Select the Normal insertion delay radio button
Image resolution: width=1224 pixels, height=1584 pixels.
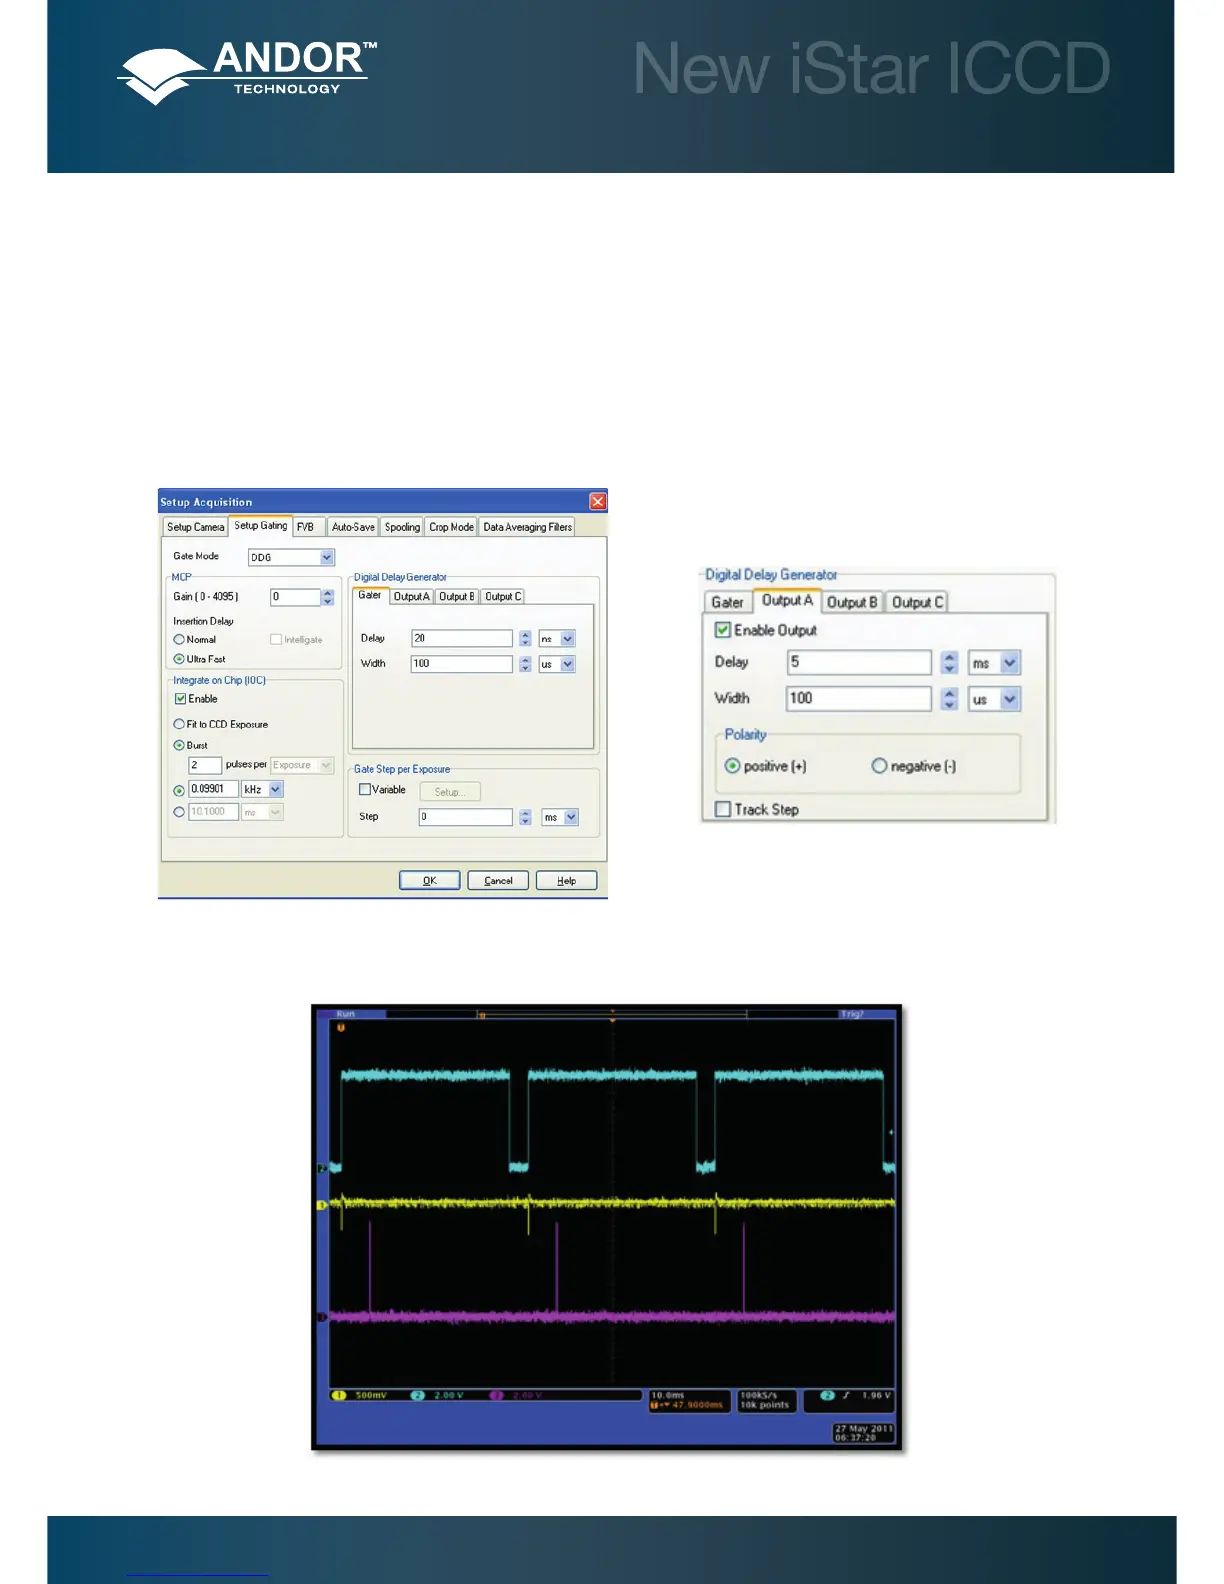point(179,639)
